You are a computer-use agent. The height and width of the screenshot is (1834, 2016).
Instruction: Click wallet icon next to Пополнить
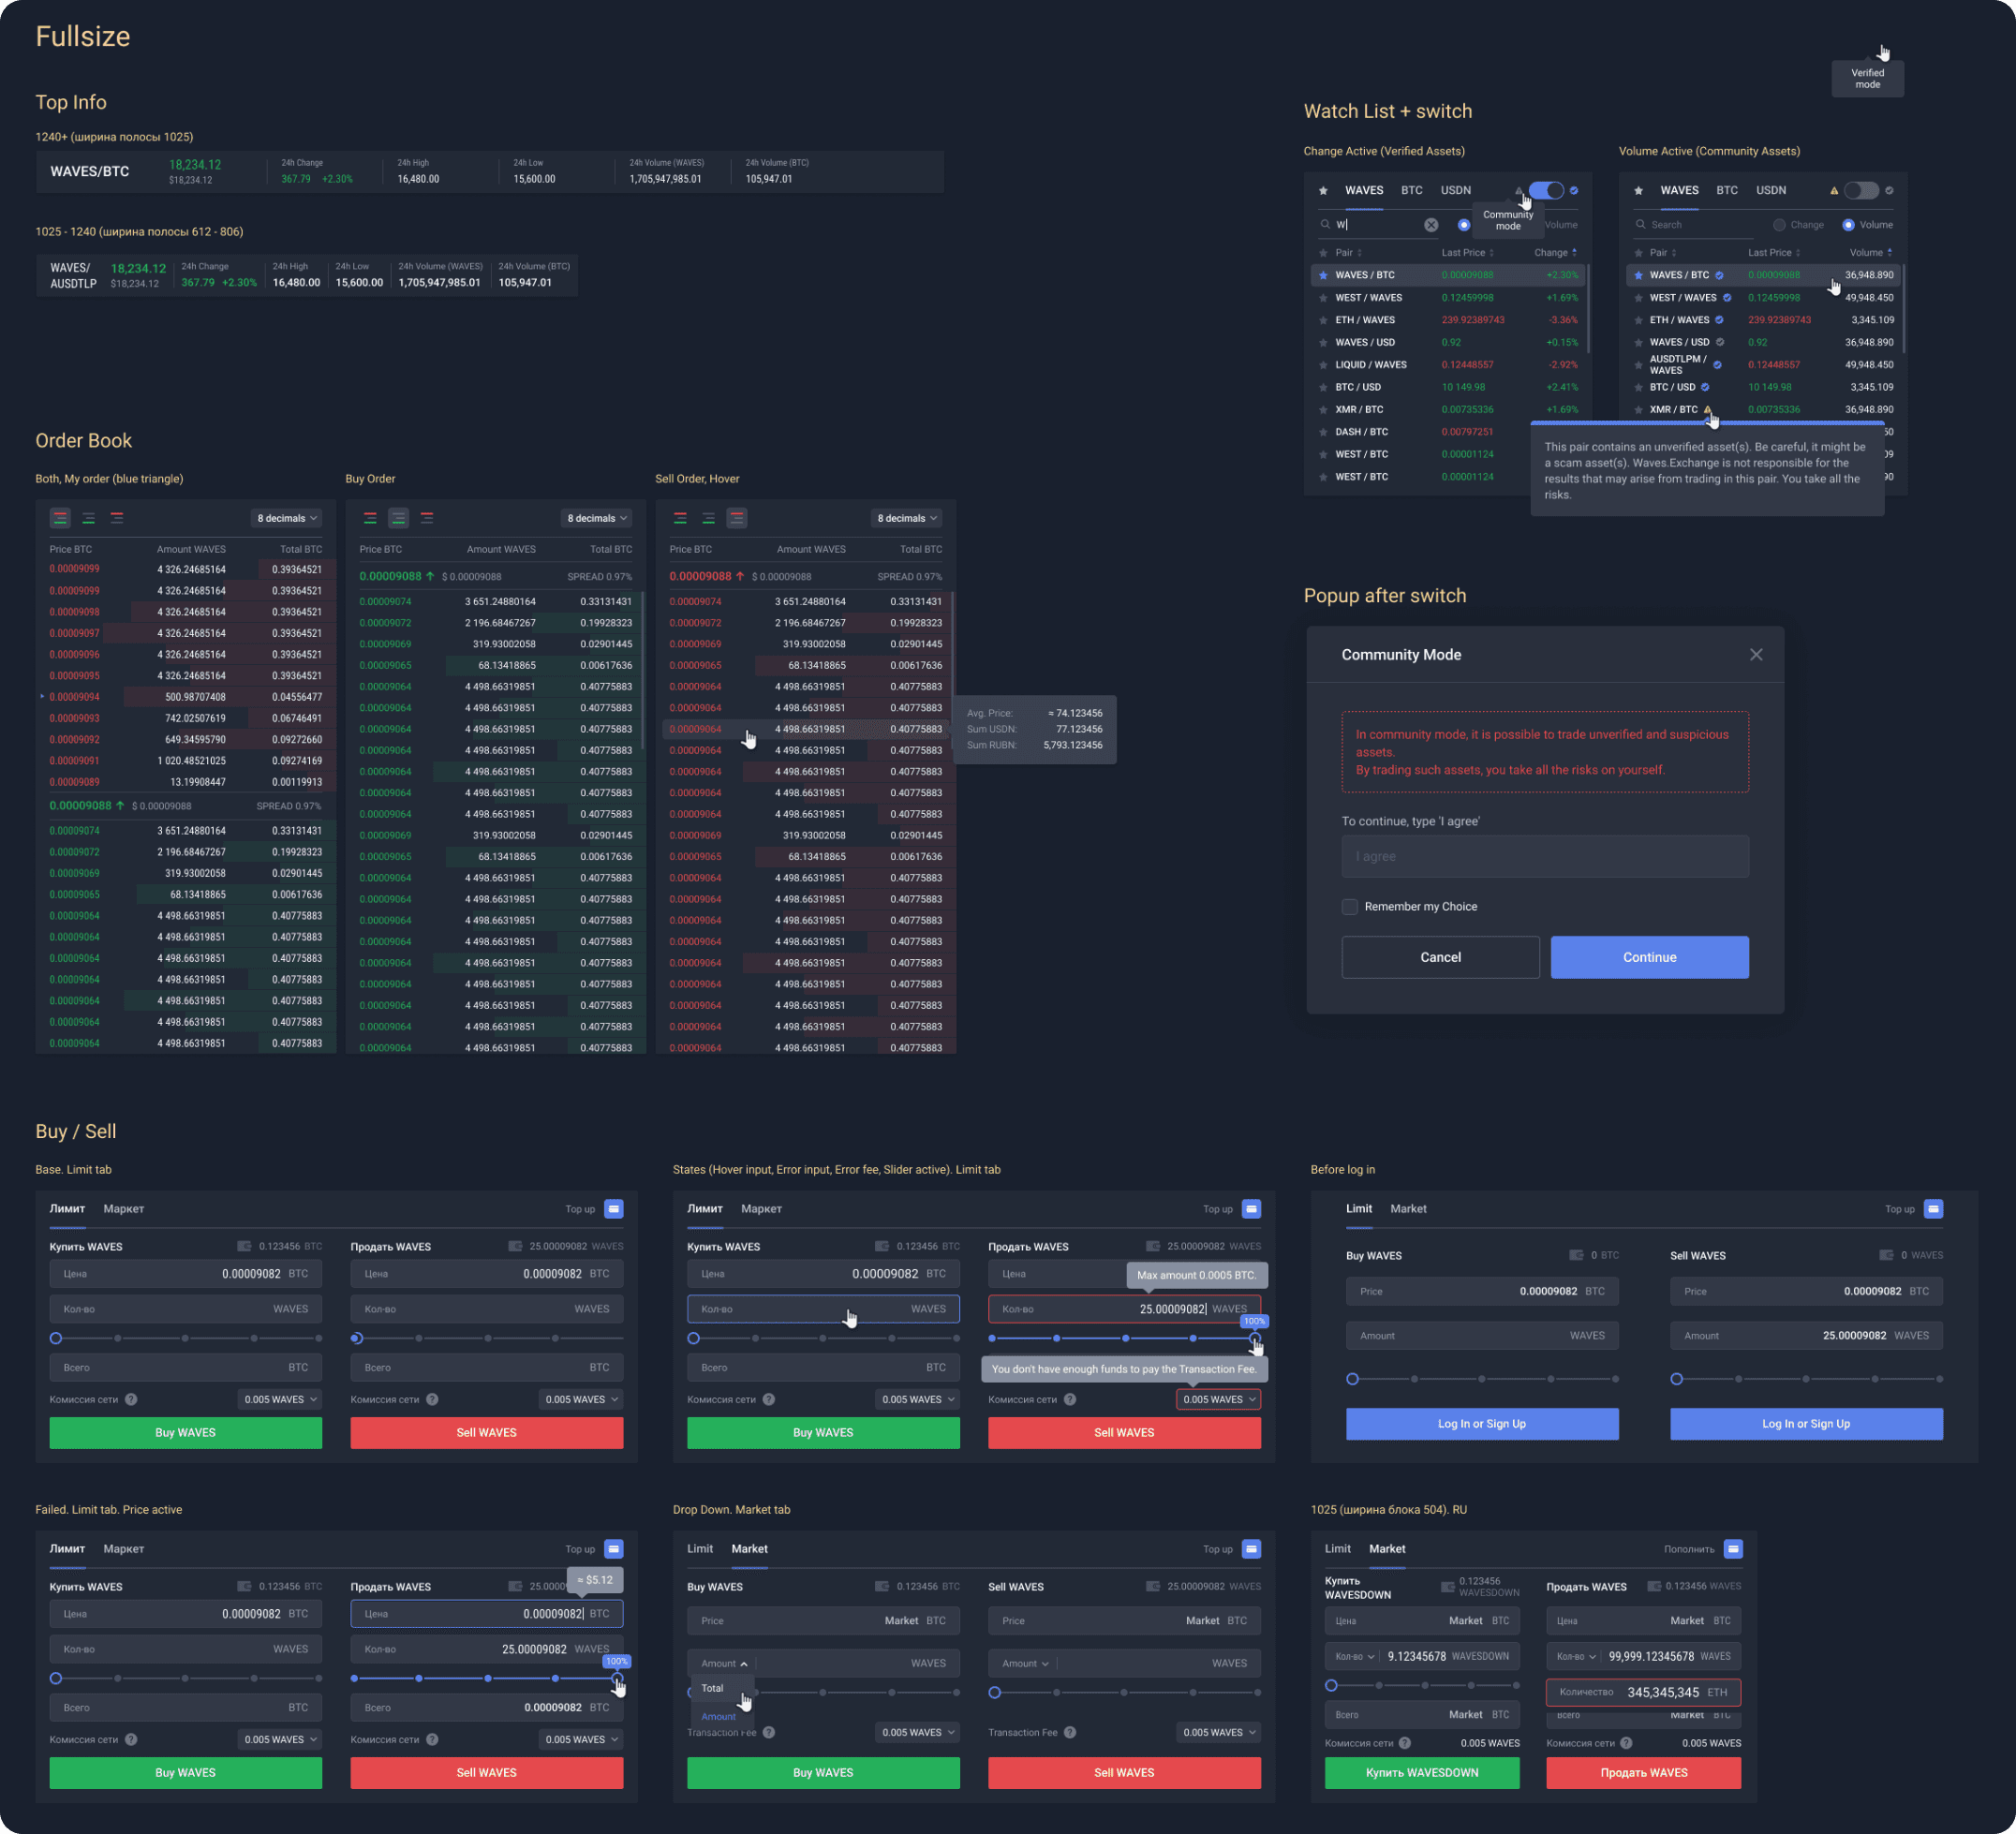(1733, 1549)
